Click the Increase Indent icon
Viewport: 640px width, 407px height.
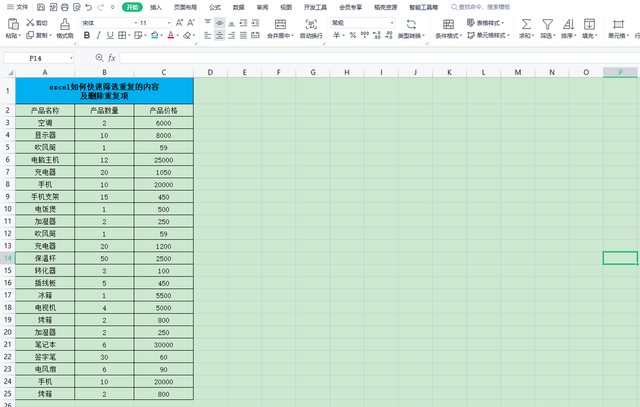tap(255, 22)
